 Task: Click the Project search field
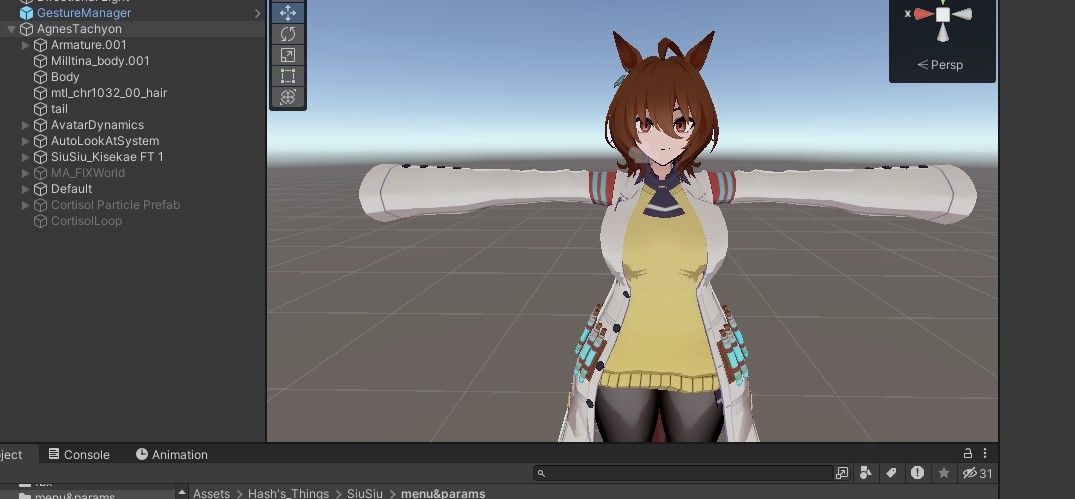(682, 473)
